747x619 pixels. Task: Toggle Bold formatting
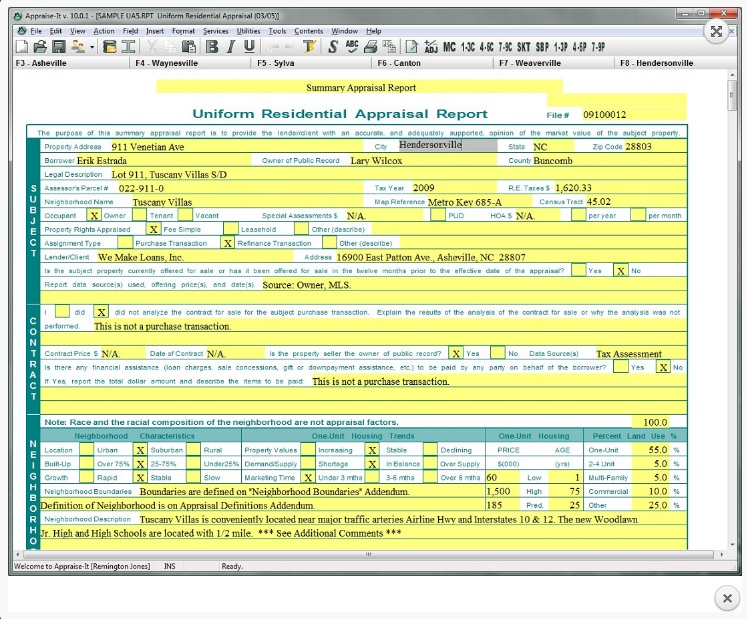point(212,46)
